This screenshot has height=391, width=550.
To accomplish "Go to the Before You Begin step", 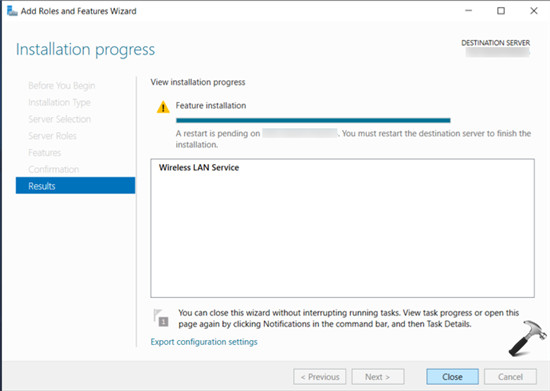I will click(62, 86).
